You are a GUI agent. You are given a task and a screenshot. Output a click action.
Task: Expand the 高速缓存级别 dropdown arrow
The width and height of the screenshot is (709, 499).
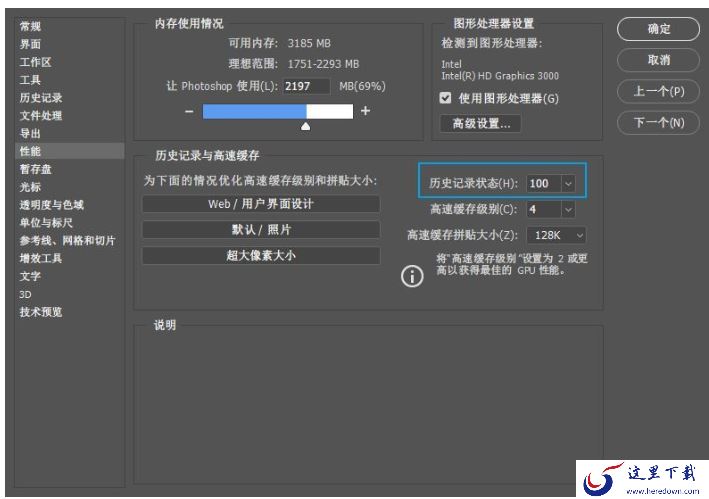[x=568, y=209]
